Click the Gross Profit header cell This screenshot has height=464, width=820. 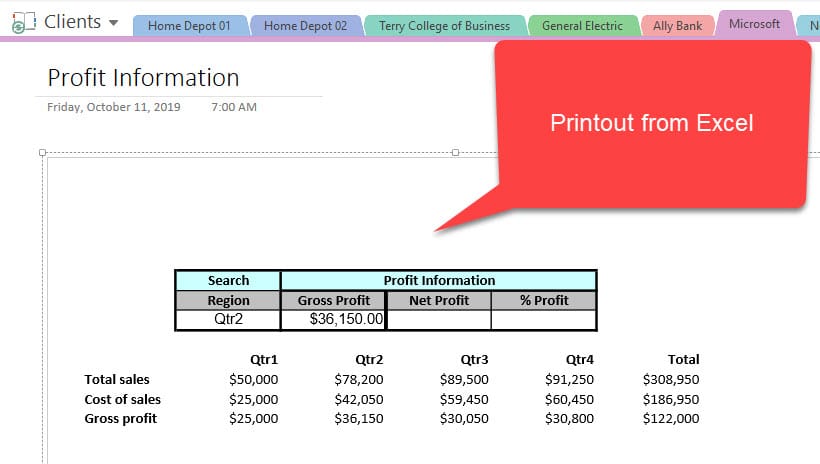click(x=334, y=300)
